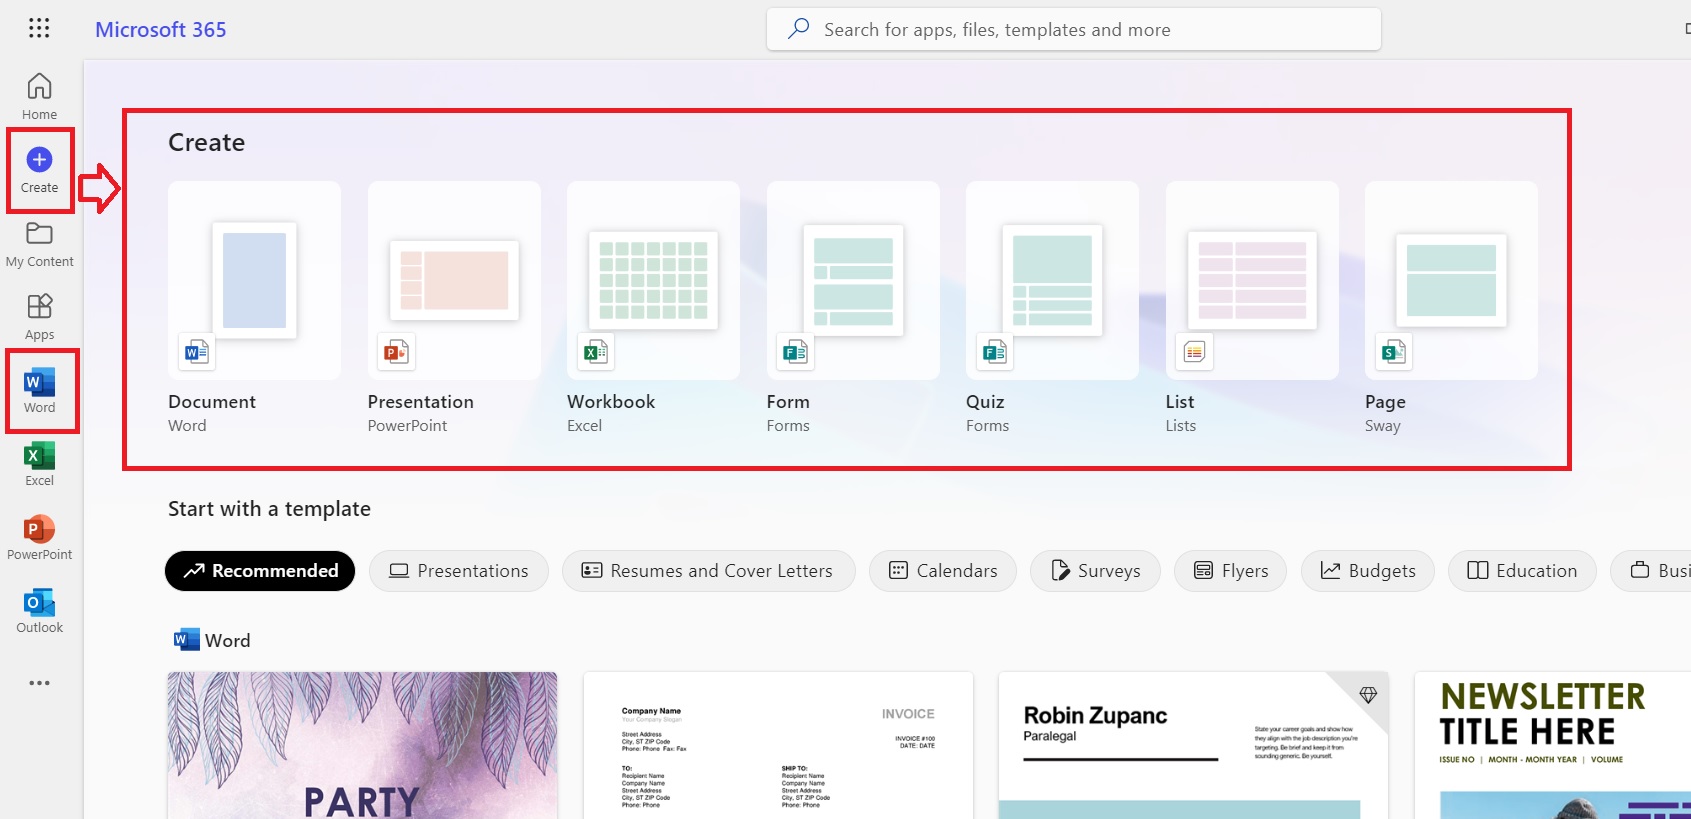This screenshot has width=1691, height=819.
Task: Show more apps via sidebar ellipsis
Action: [40, 683]
